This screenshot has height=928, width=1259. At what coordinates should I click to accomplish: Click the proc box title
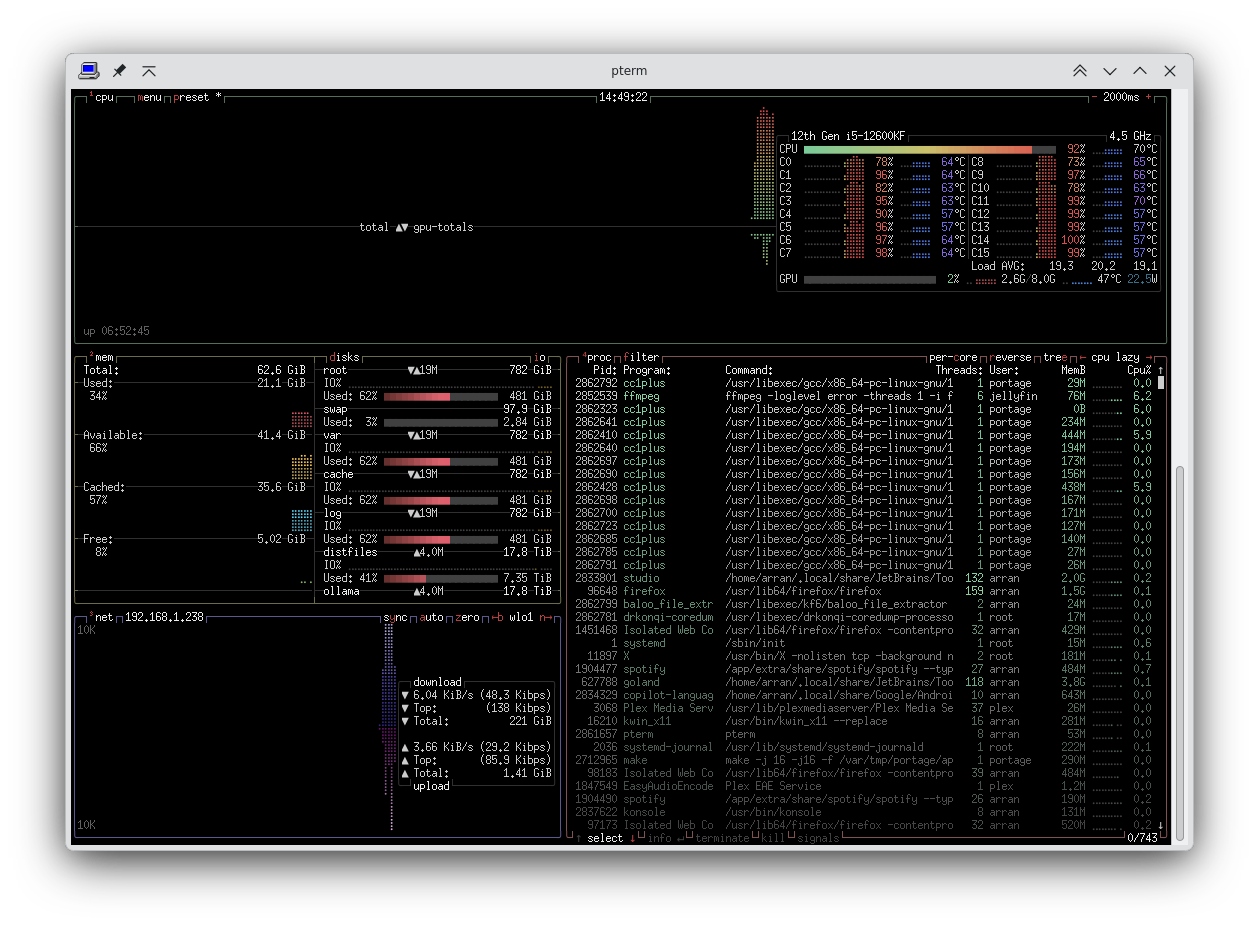(597, 357)
